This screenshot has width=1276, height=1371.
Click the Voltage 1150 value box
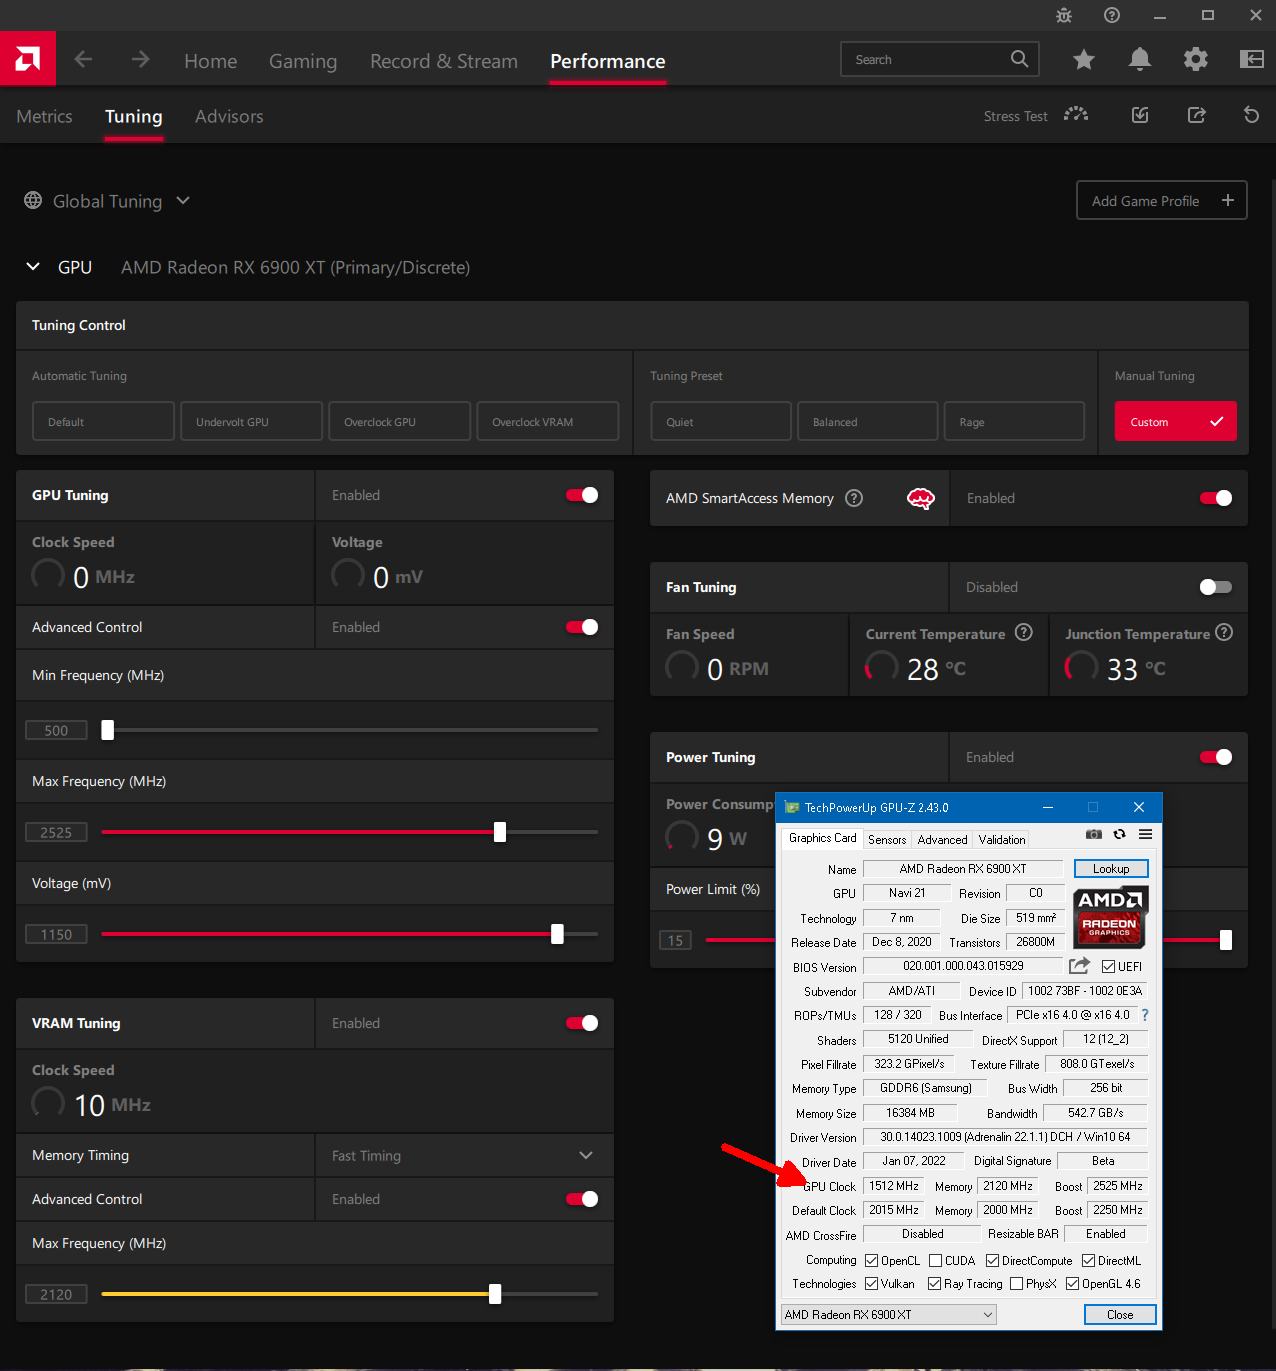point(56,934)
